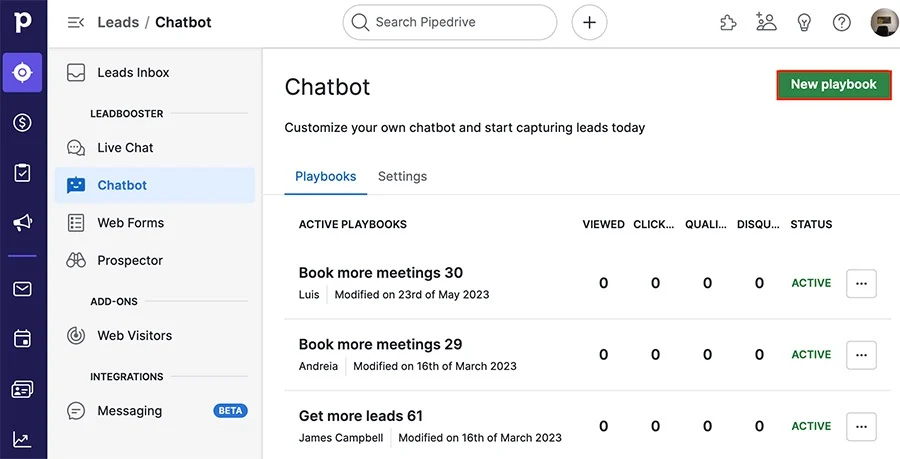Click the Leads target icon in left rail
Screen dimensions: 900x459
[x=22, y=73]
